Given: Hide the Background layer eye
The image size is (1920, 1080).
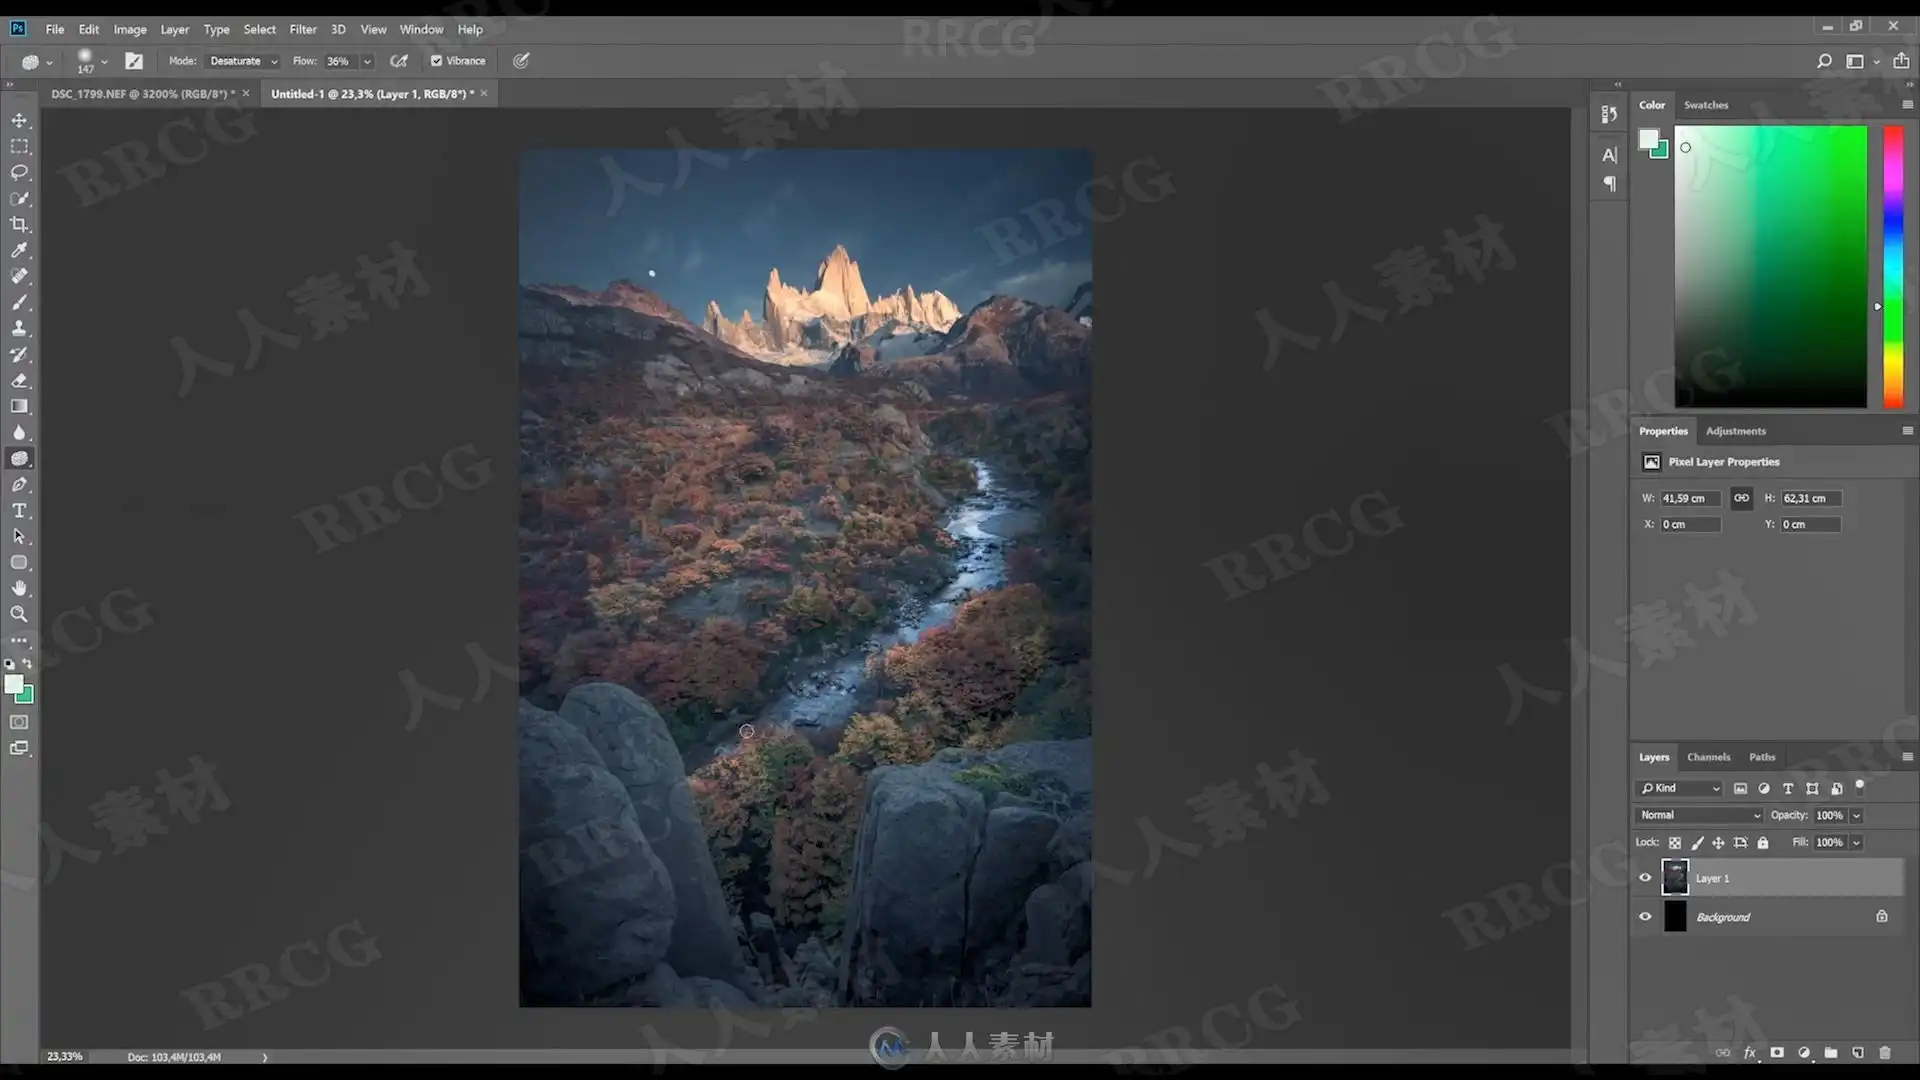Looking at the screenshot, I should coord(1645,916).
